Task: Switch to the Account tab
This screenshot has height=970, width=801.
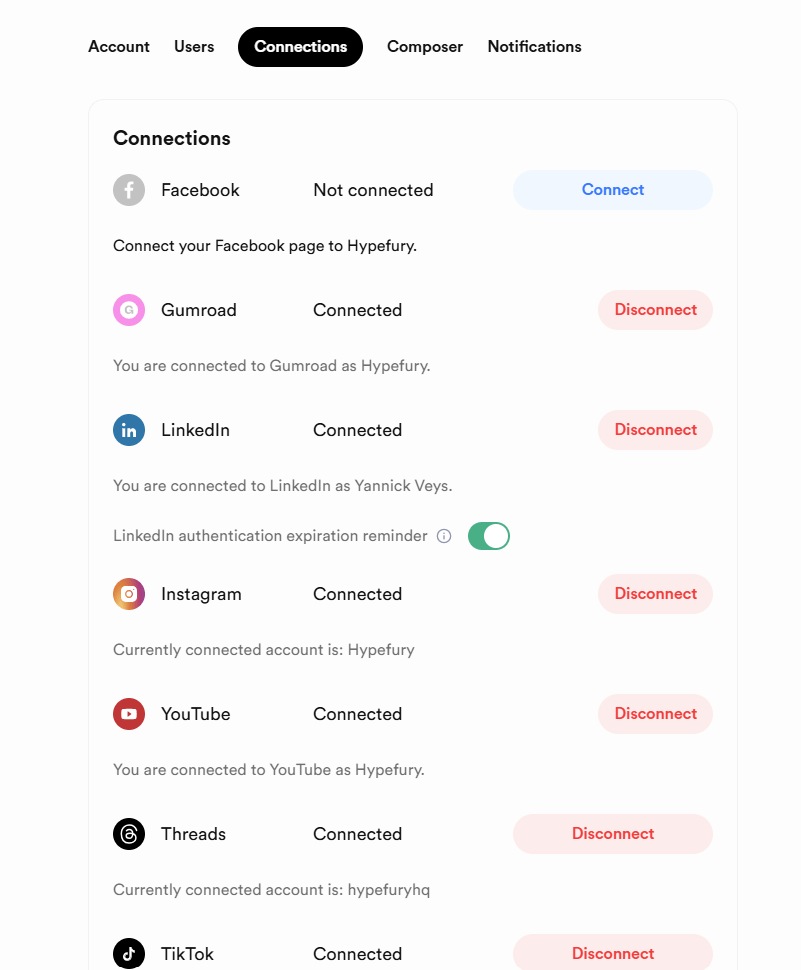Action: (x=118, y=47)
